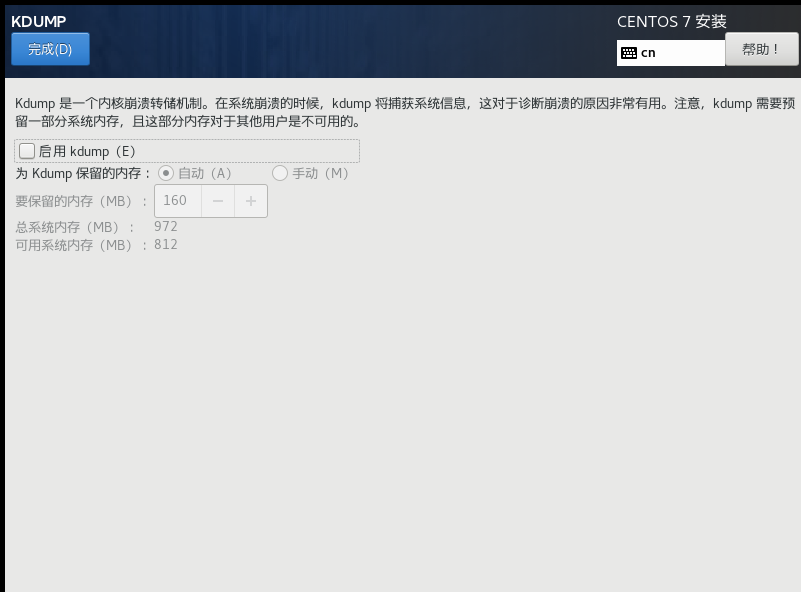Screen dimensions: 801x592
Task: Select the 手动 (M) radio button
Action: [279, 173]
